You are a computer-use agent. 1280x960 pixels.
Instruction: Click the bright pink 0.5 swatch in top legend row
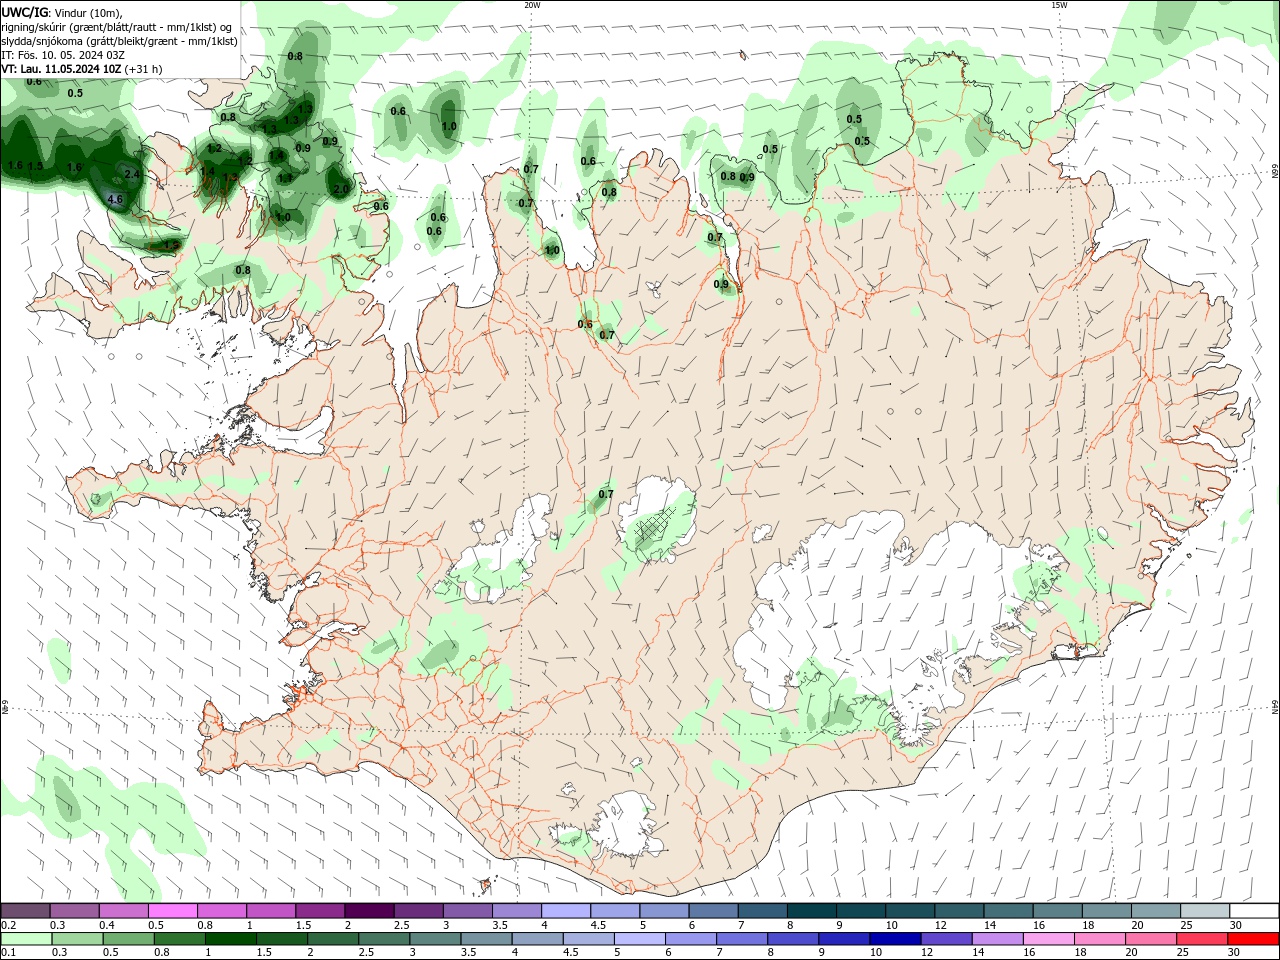tap(172, 911)
